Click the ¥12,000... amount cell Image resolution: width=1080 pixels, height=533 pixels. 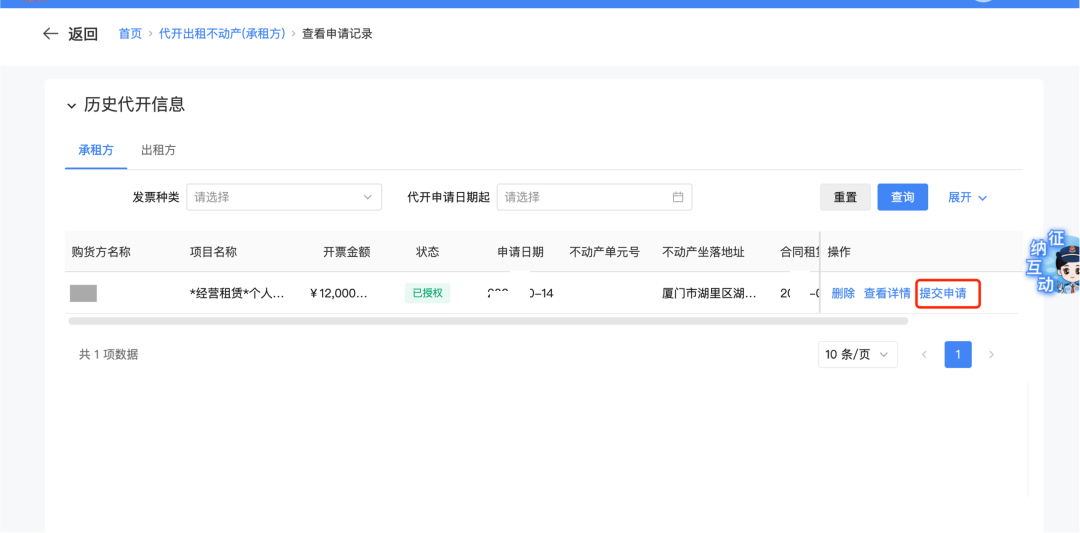(339, 293)
